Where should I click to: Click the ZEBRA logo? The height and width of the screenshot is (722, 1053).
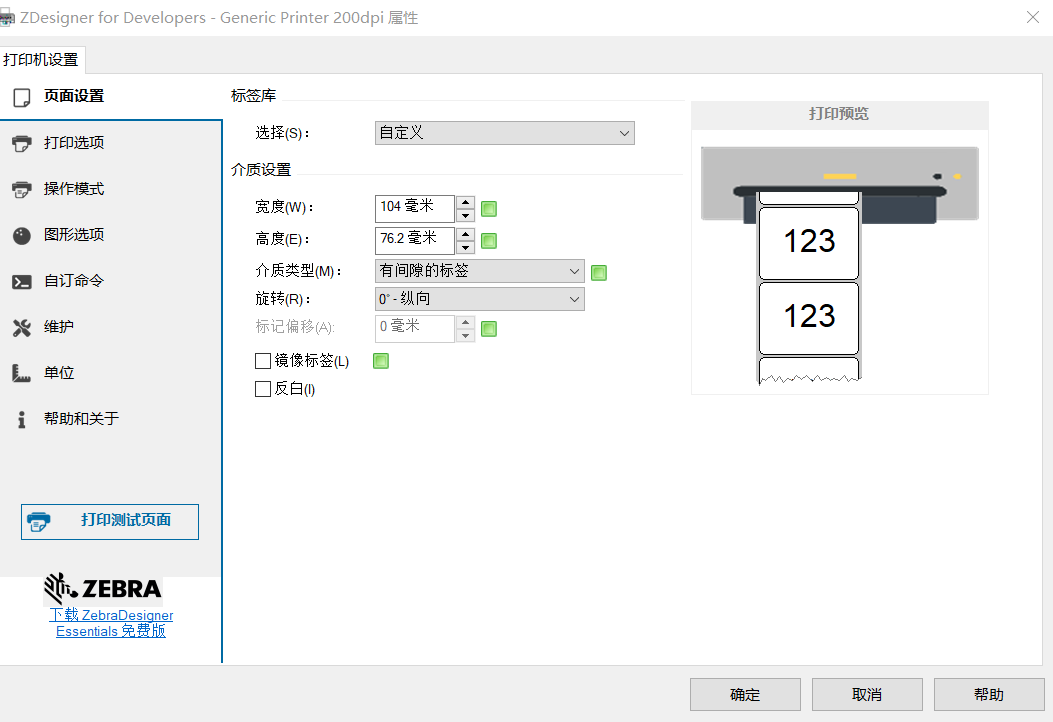(103, 589)
